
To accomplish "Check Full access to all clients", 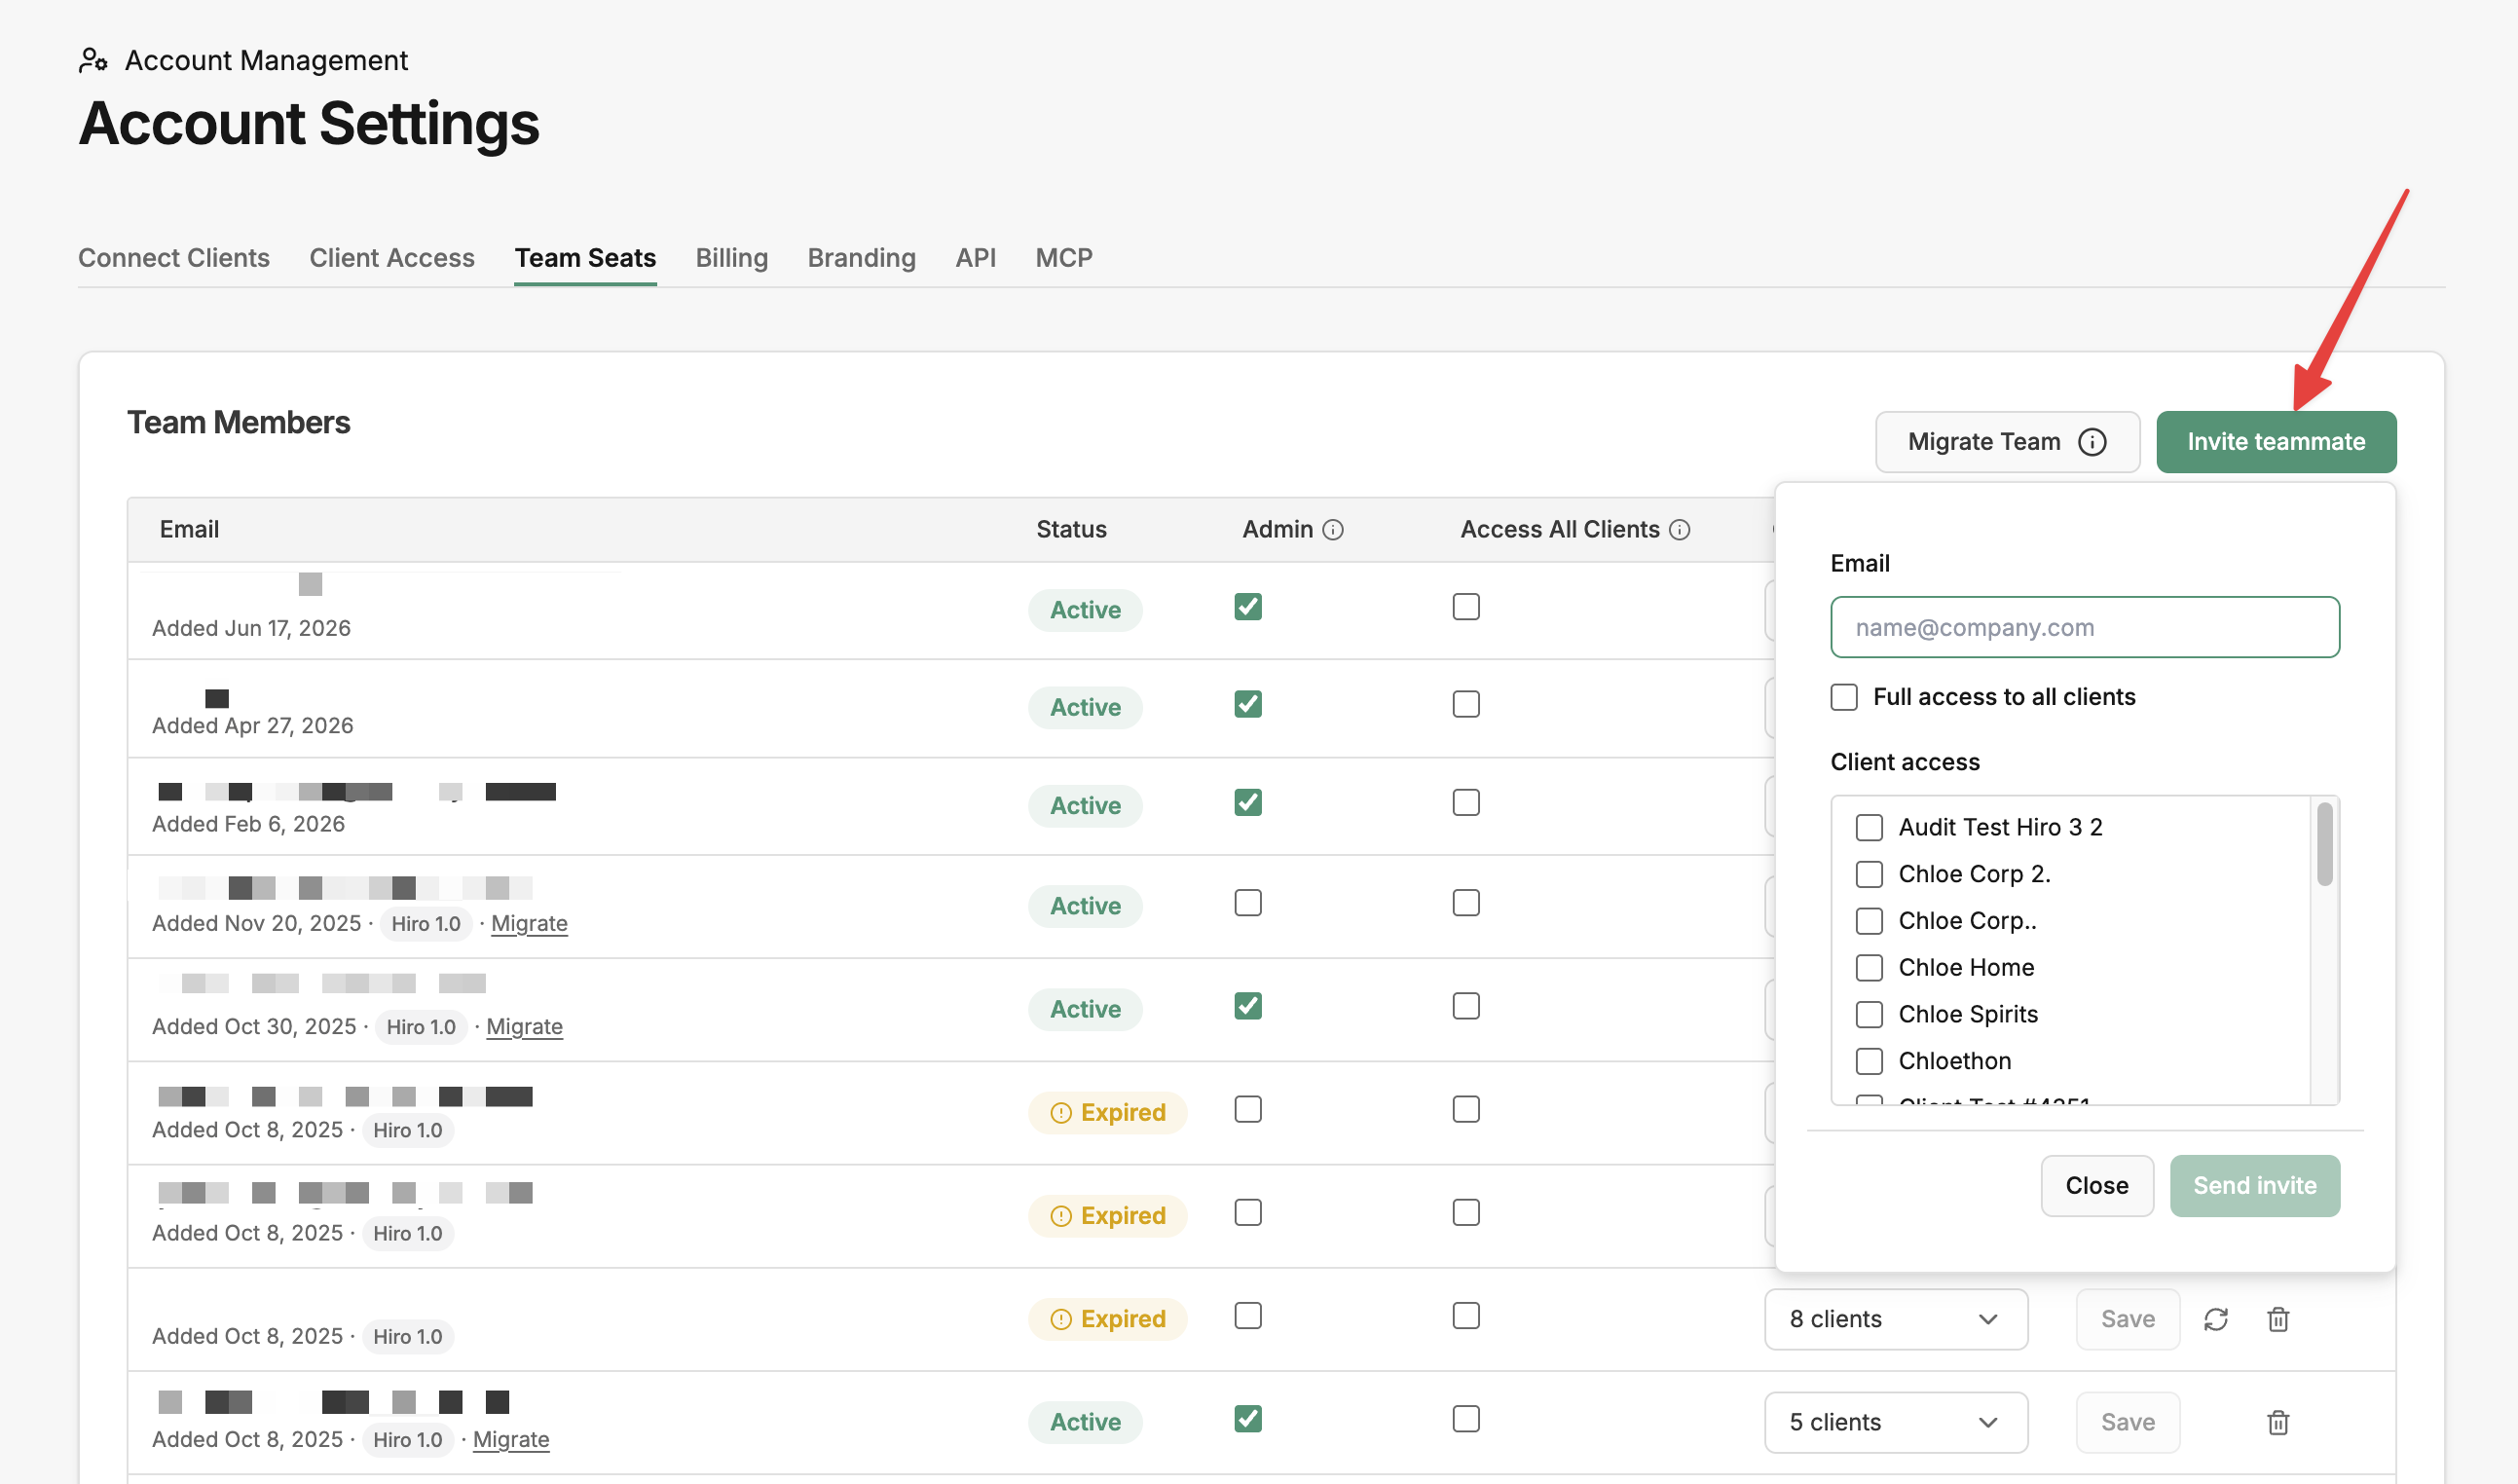I will click(1844, 697).
